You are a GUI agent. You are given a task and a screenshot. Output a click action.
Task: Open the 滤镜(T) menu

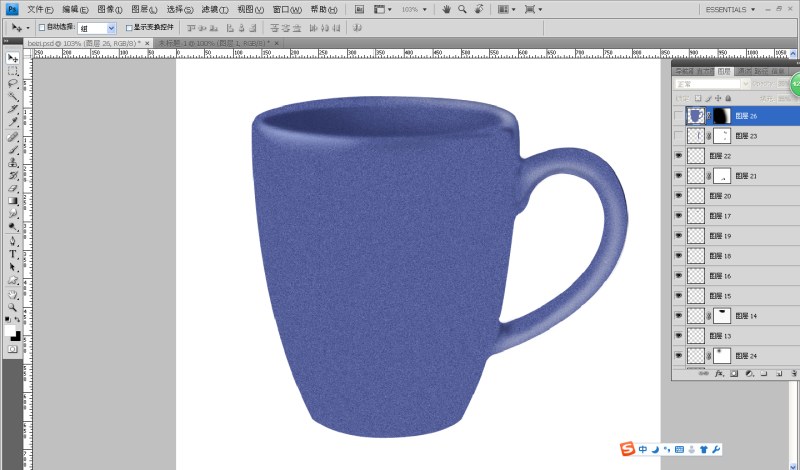click(x=215, y=9)
